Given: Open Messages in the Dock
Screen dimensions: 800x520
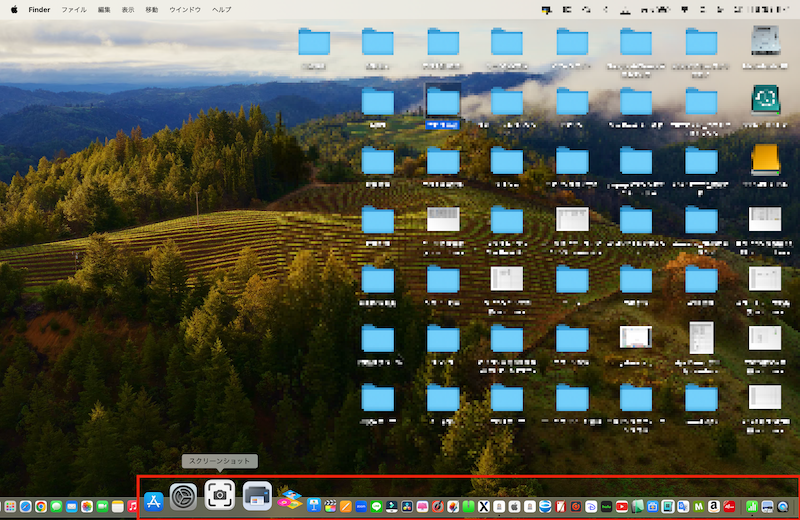Looking at the screenshot, I should tap(56, 506).
